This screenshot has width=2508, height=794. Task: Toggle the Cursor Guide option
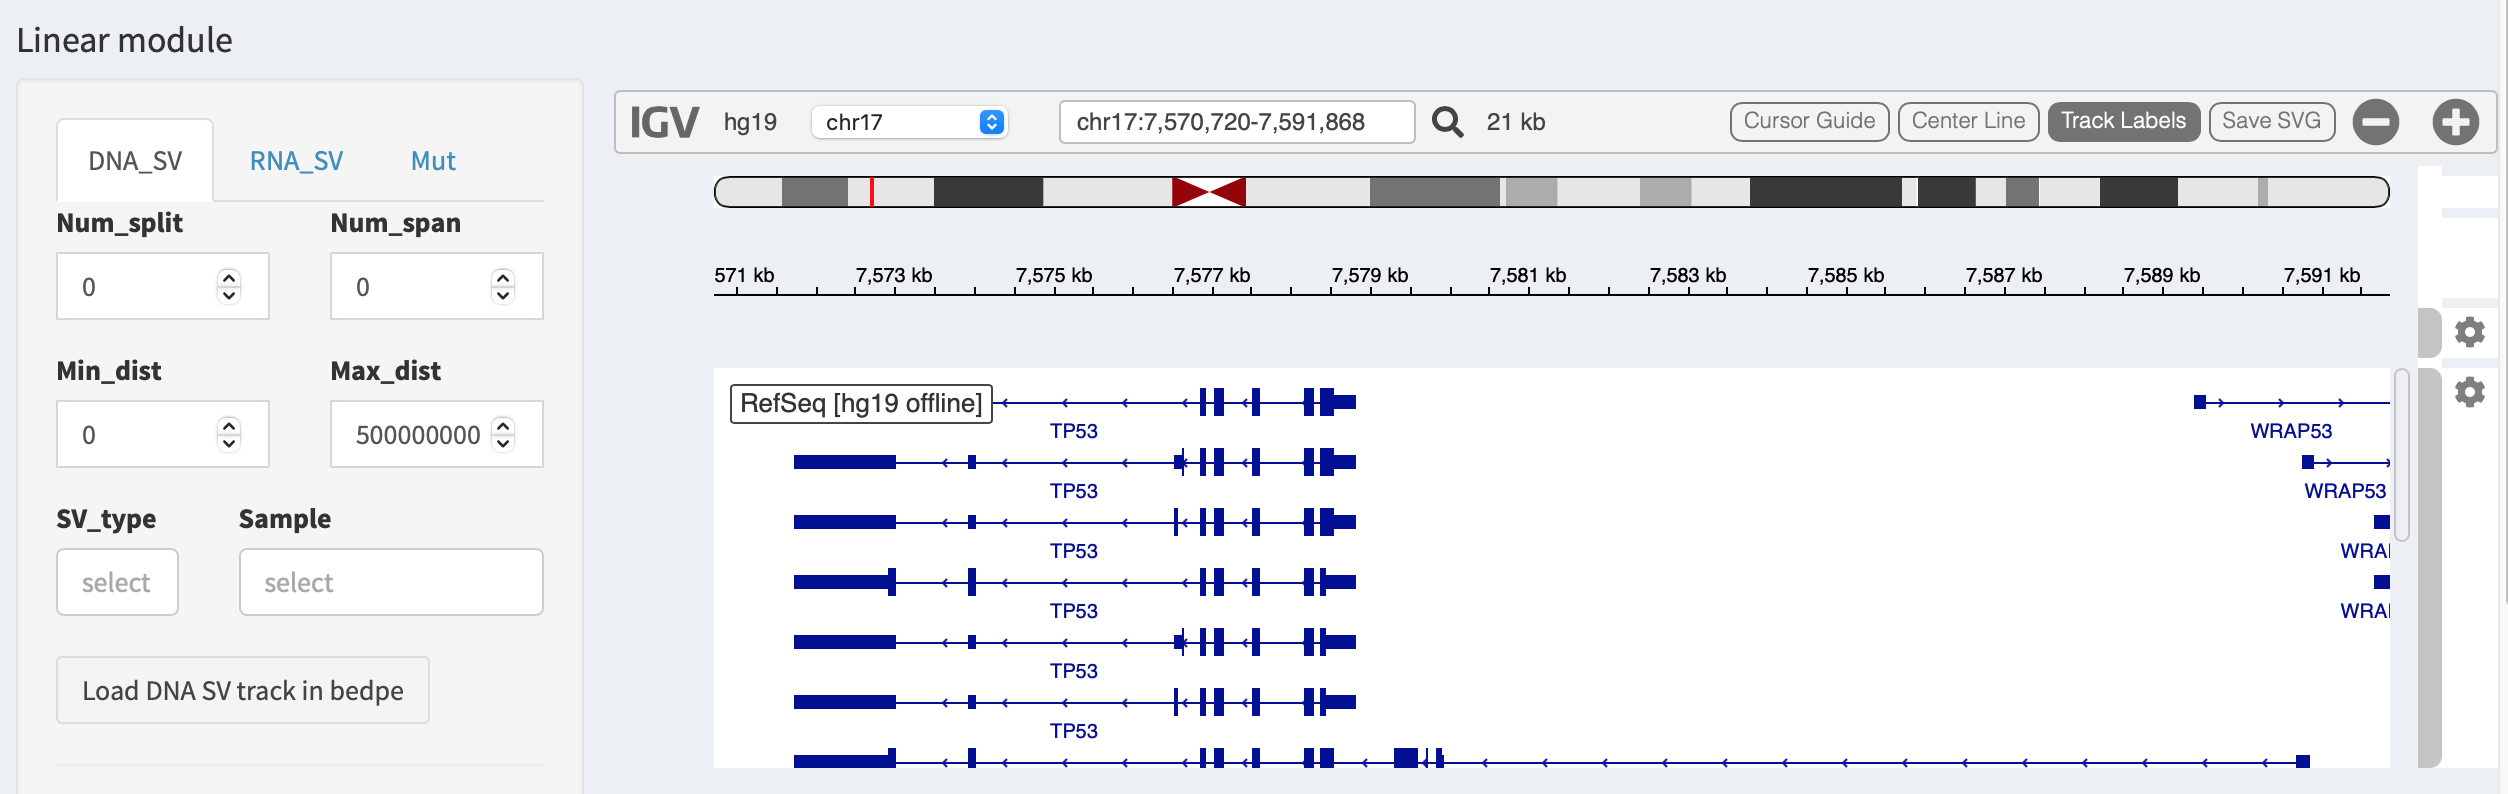(x=1810, y=122)
